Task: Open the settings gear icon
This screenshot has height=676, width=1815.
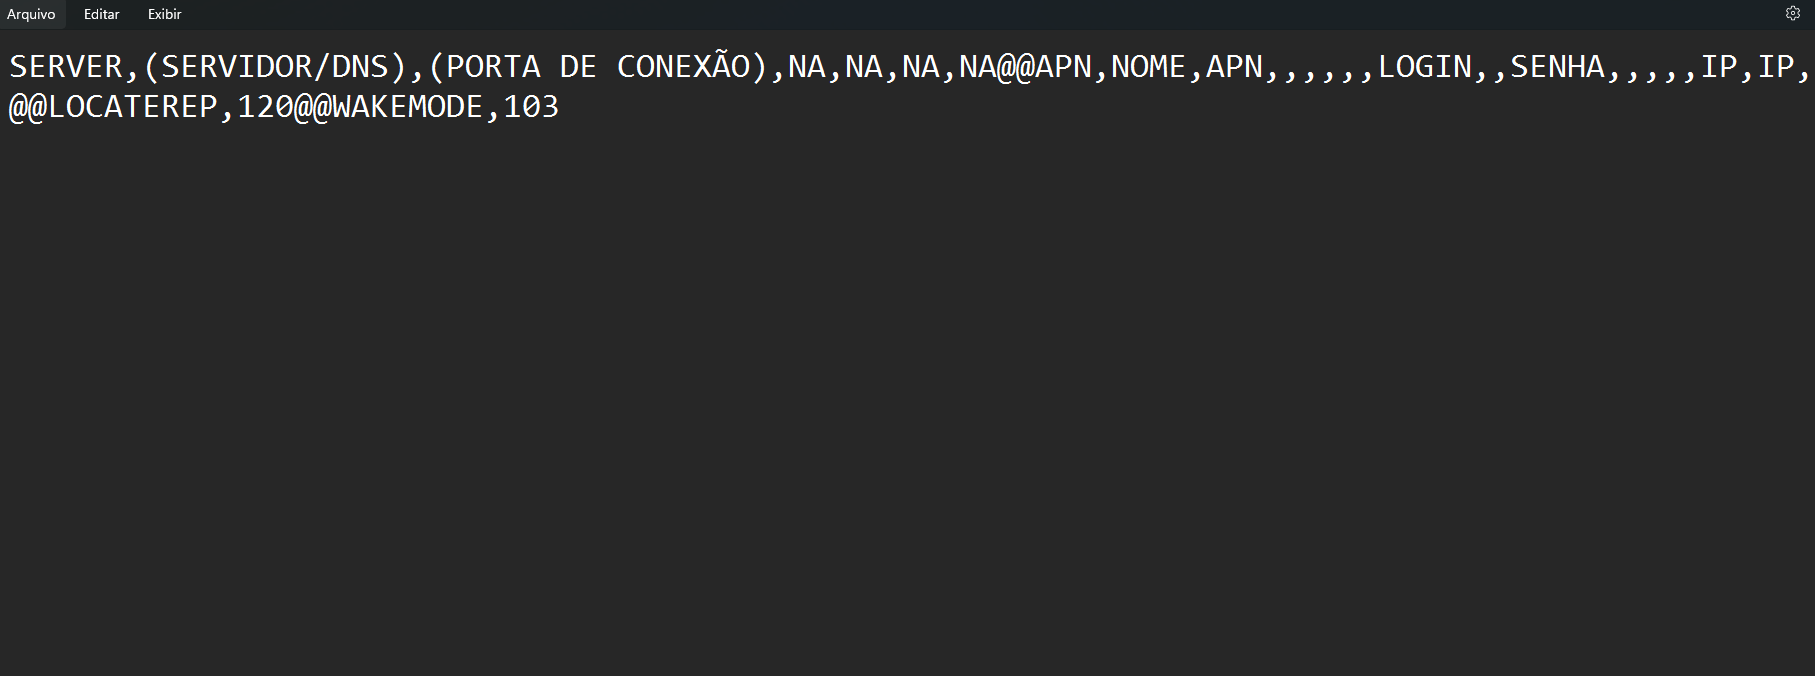Action: (1793, 13)
